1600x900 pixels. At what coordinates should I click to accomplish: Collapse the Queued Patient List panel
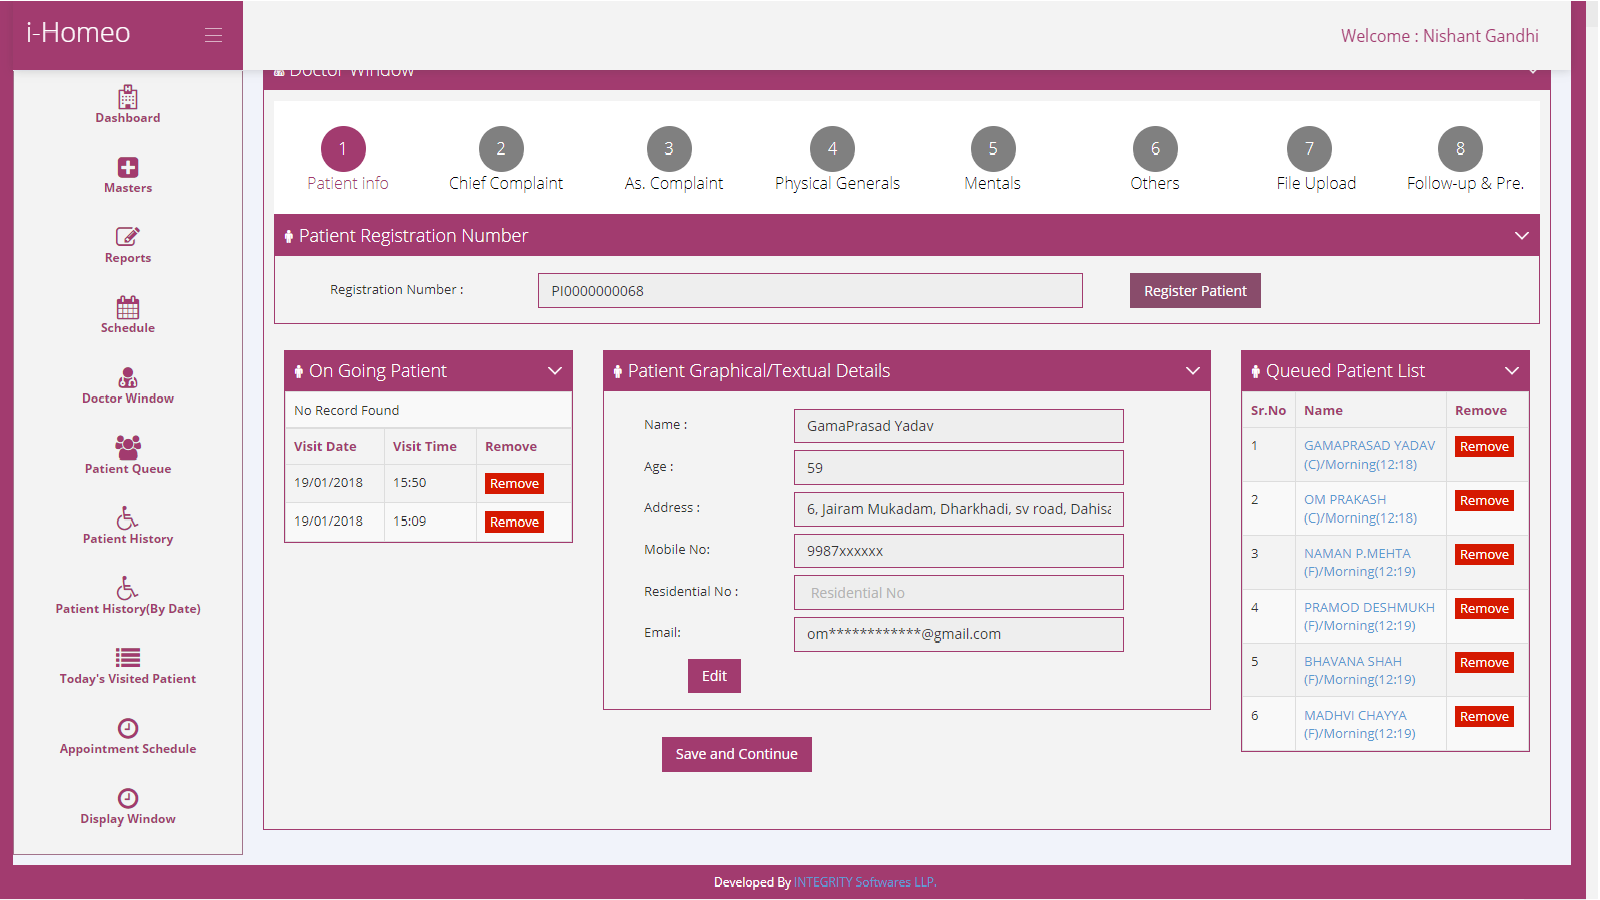tap(1512, 371)
